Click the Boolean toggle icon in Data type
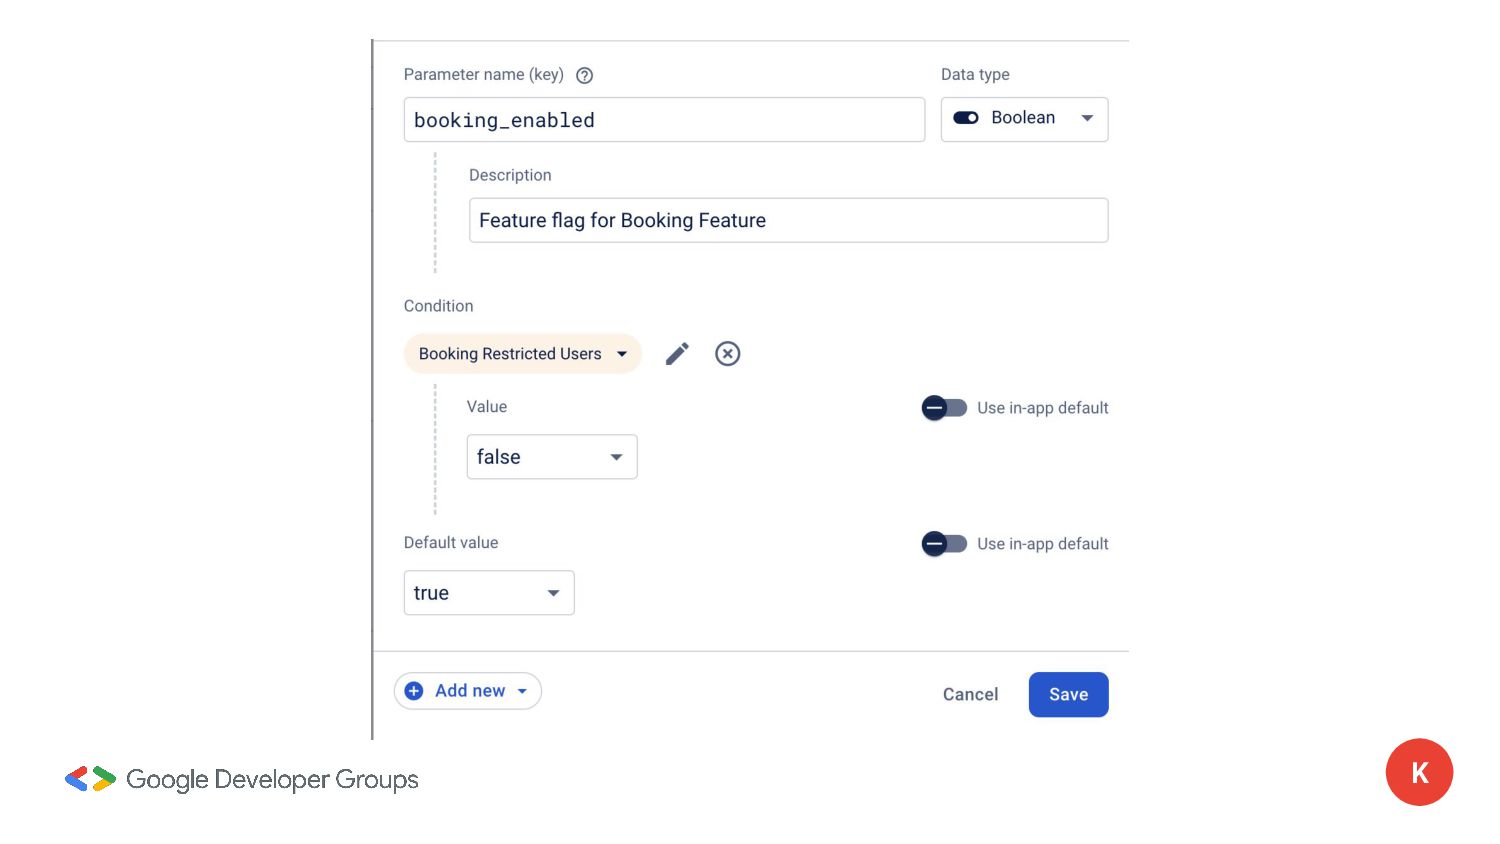This screenshot has width=1500, height=844. [x=966, y=118]
